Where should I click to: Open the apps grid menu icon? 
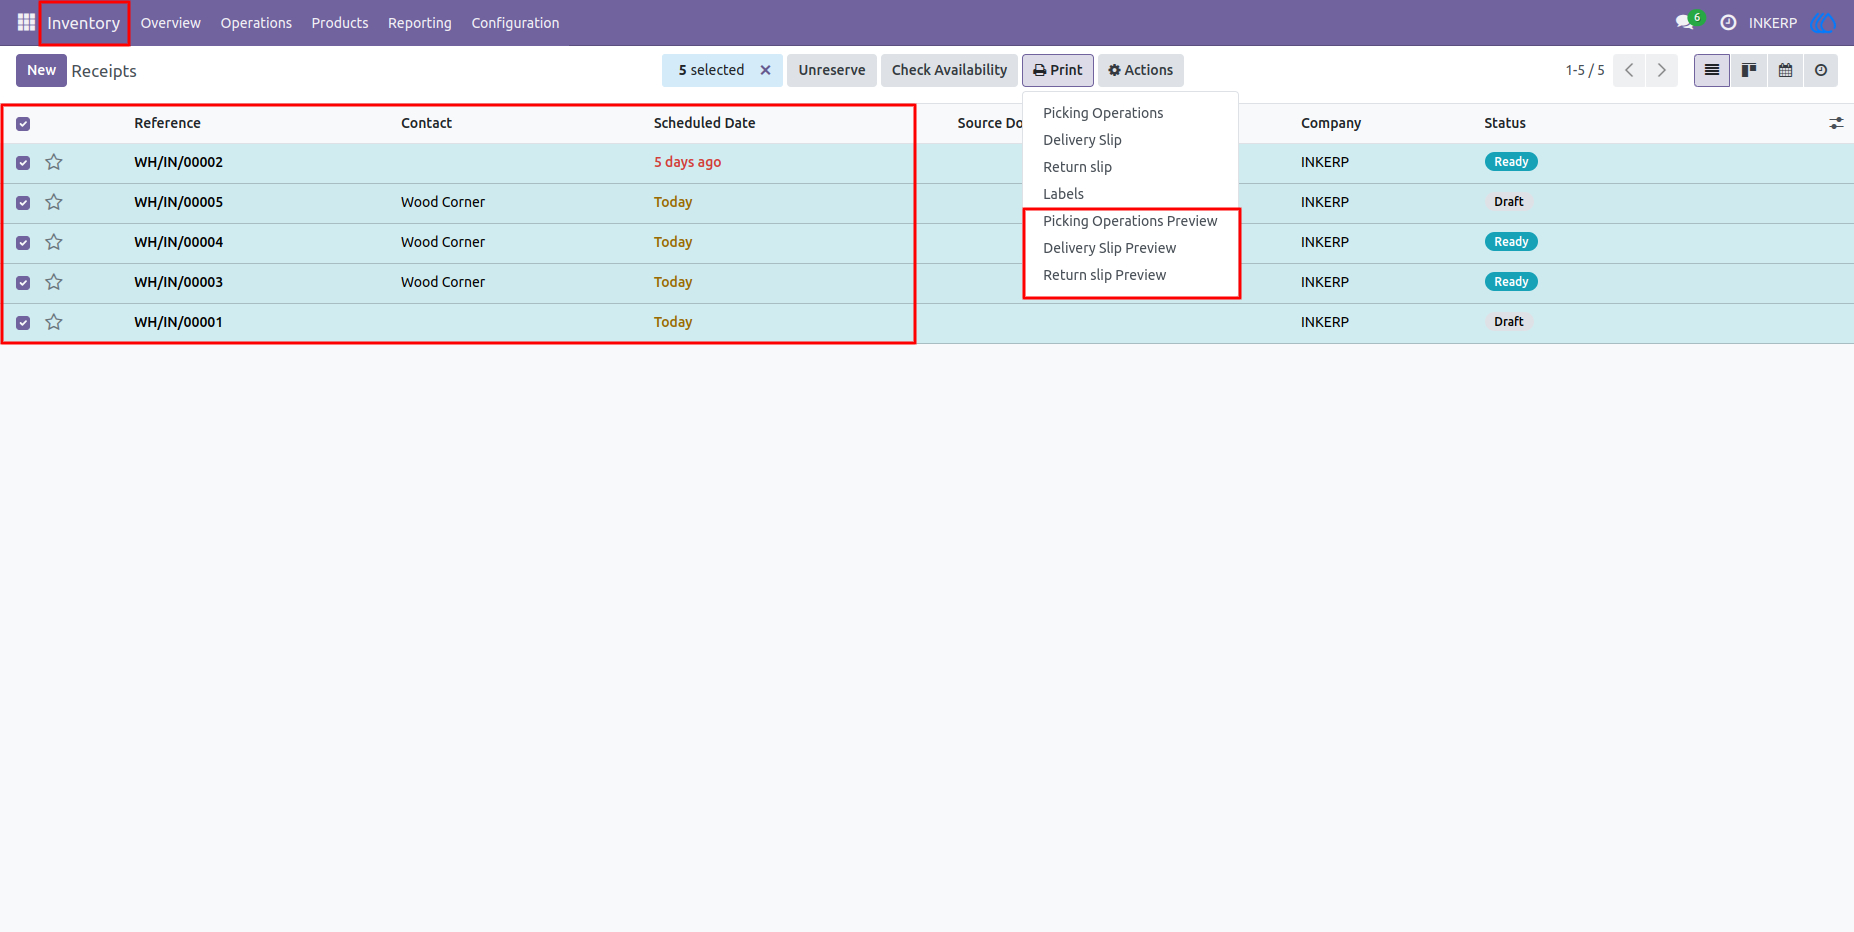click(x=26, y=22)
